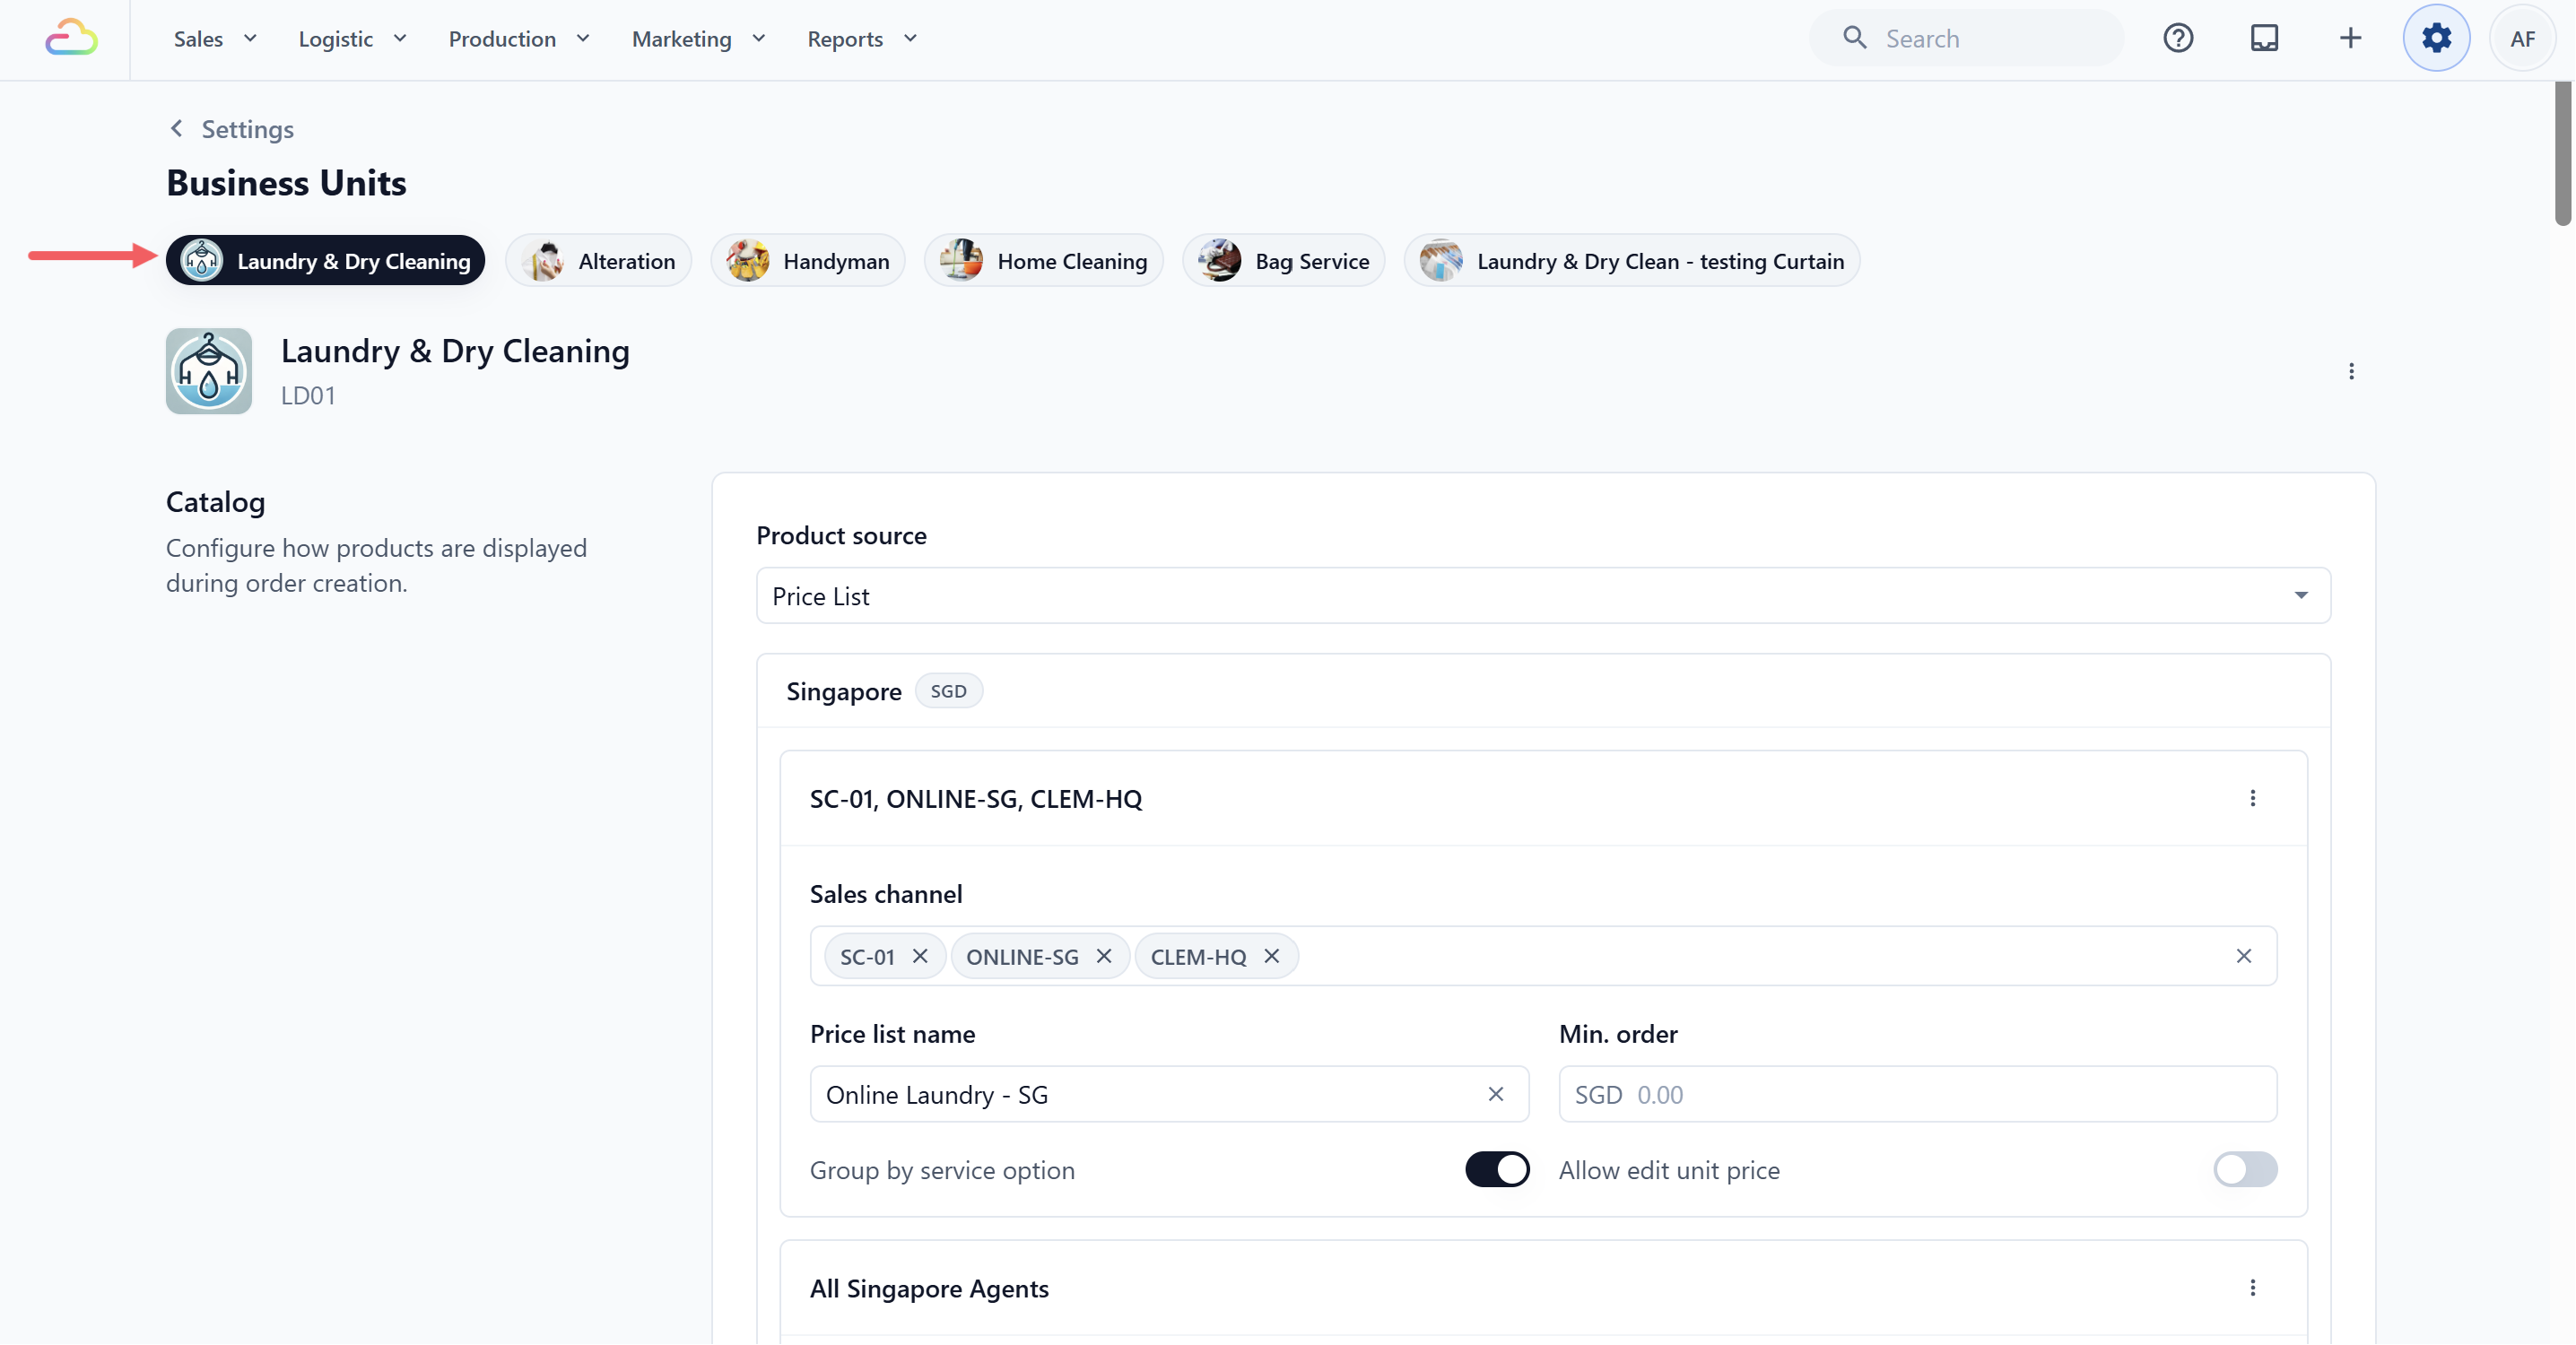The height and width of the screenshot is (1345, 2576).
Task: Open the Marketing menu
Action: click(x=698, y=39)
